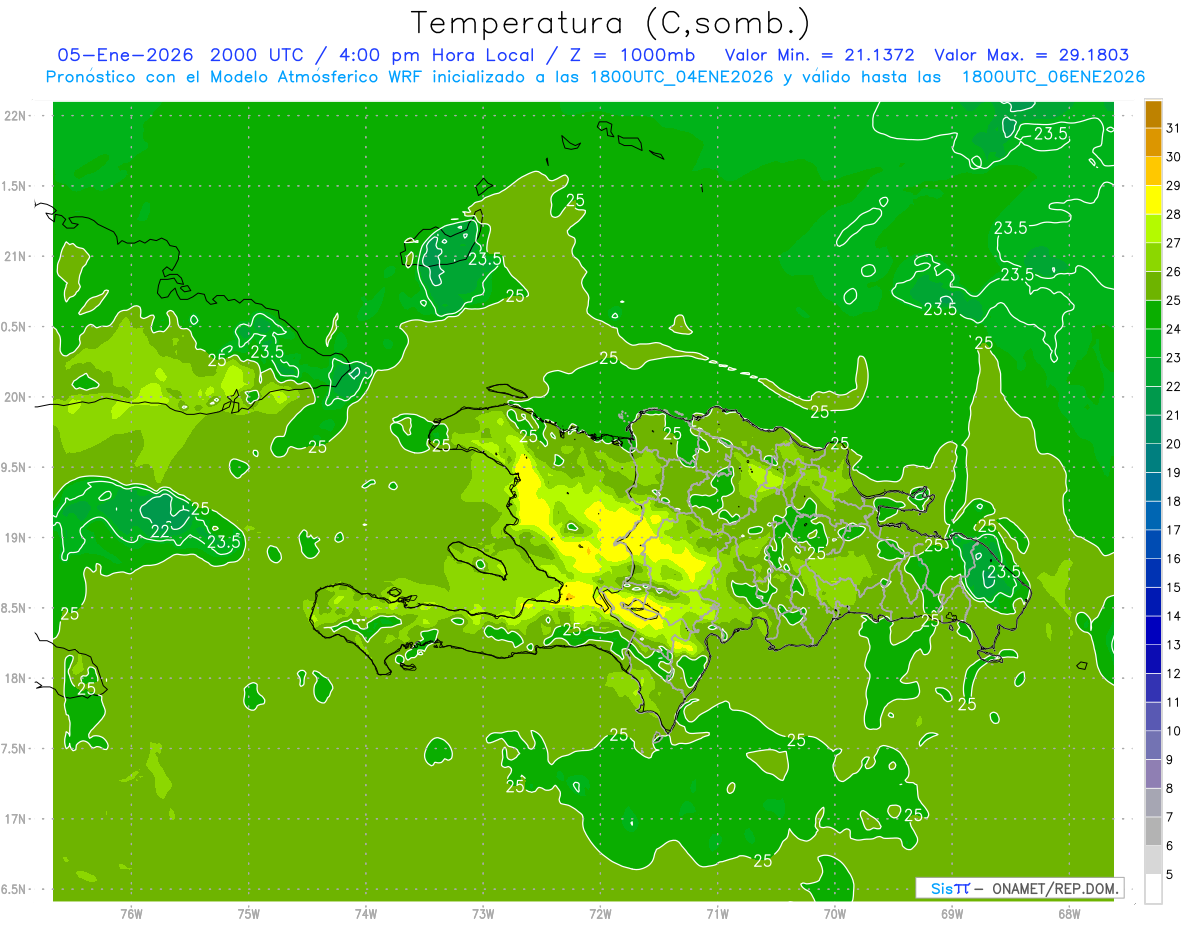
Task: Pick the purple swatch between 8 and 9
Action: click(x=1153, y=774)
